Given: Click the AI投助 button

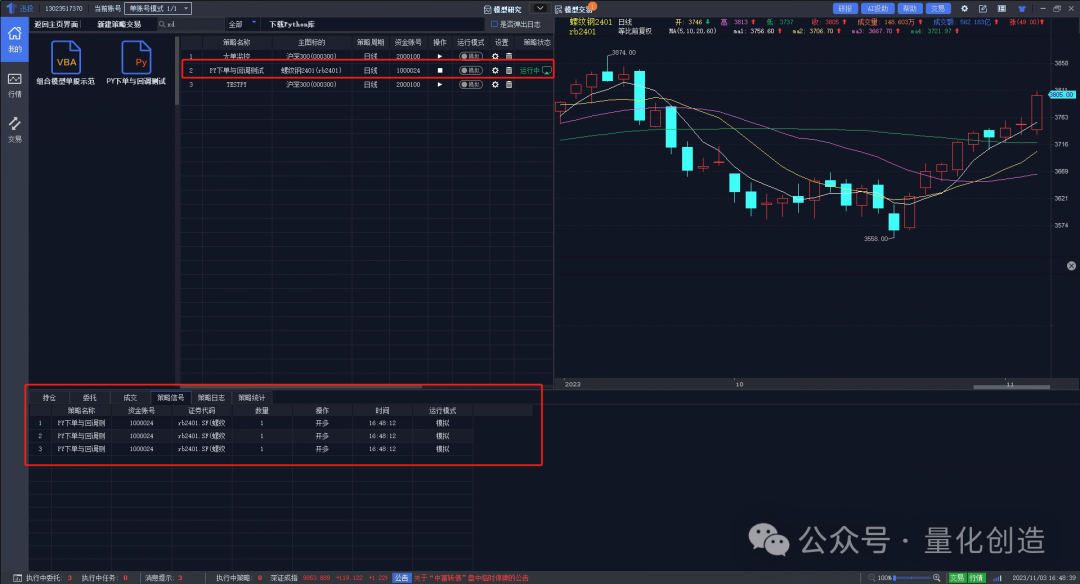Looking at the screenshot, I should pos(877,8).
